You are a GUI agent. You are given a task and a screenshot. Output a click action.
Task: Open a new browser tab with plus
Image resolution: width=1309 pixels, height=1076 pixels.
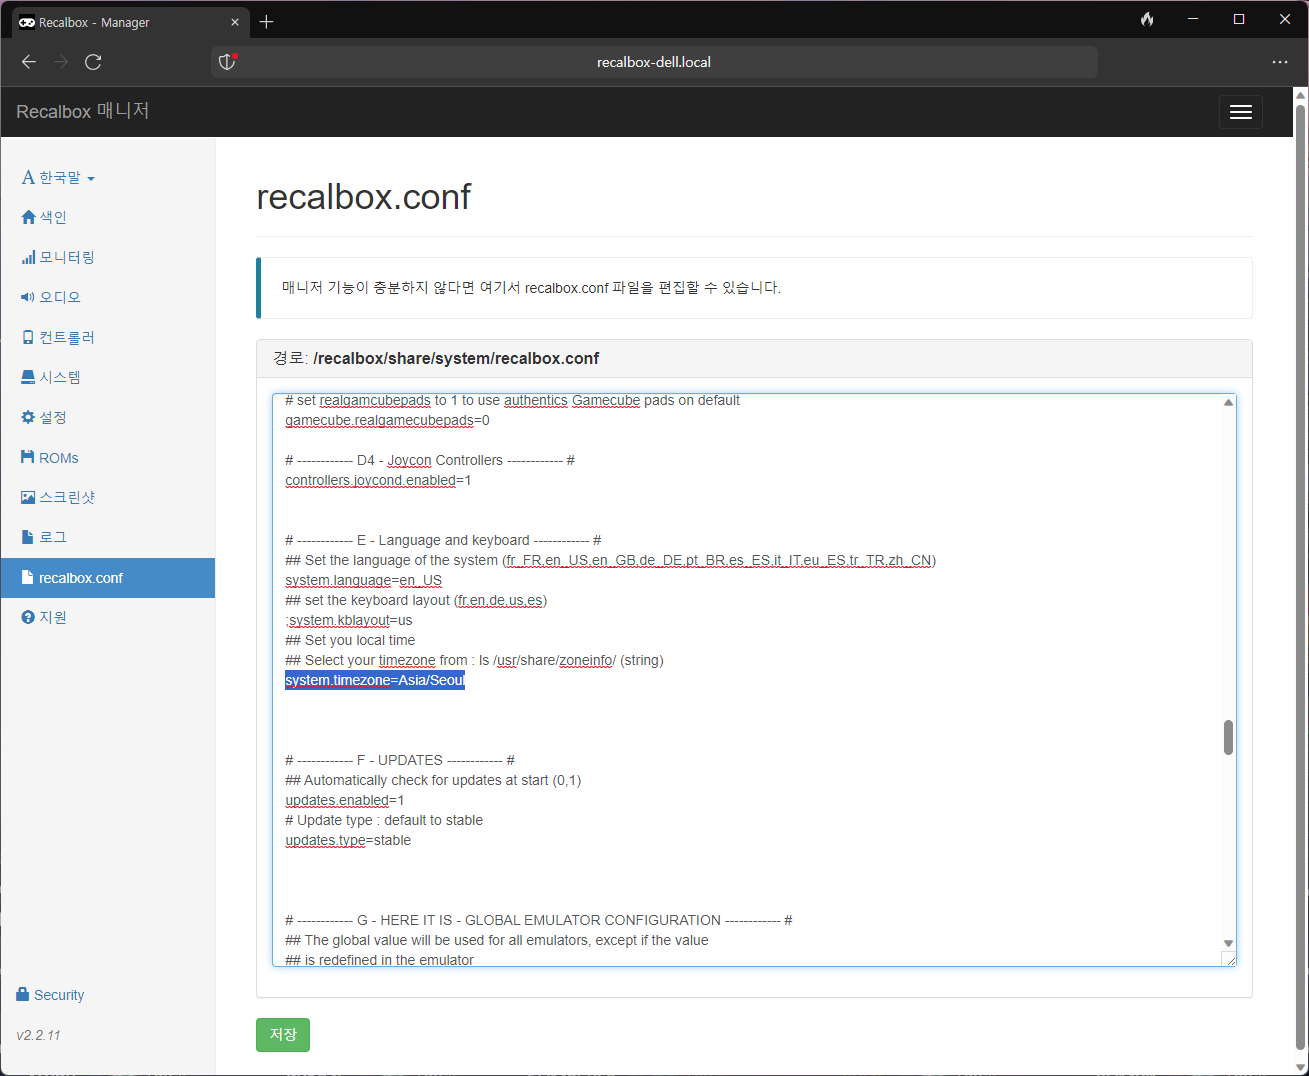click(x=266, y=22)
